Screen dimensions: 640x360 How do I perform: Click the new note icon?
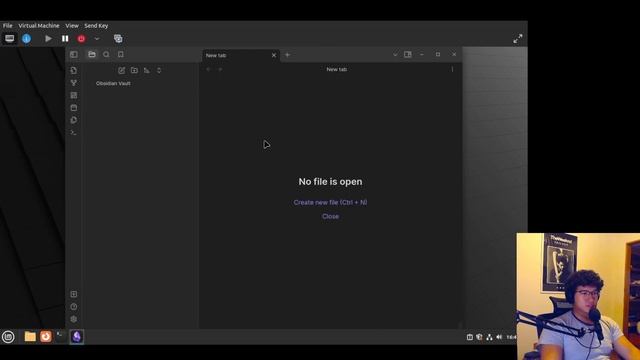pos(122,71)
